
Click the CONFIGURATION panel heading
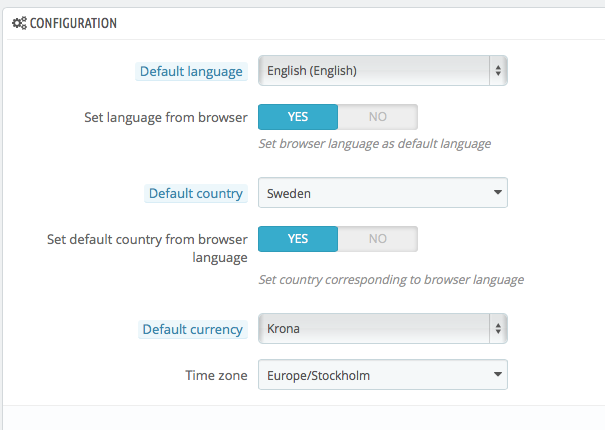click(73, 23)
